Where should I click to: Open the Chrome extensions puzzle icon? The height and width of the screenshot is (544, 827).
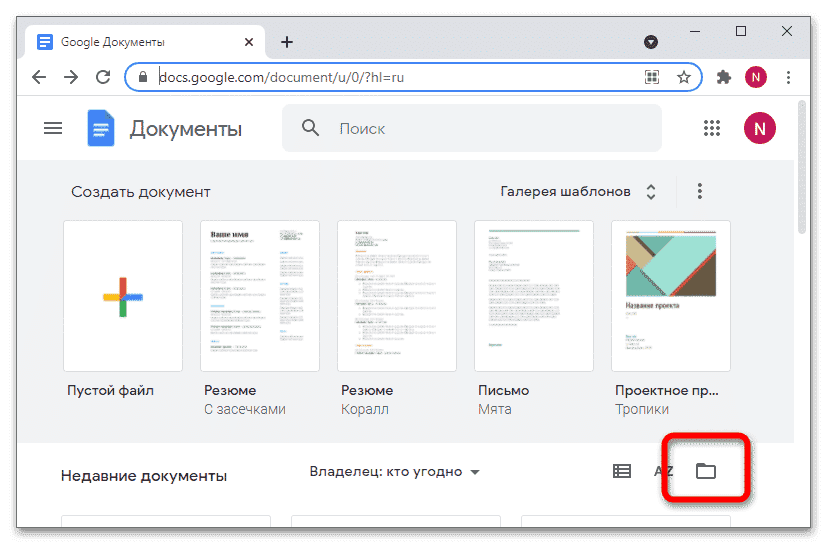pos(724,77)
